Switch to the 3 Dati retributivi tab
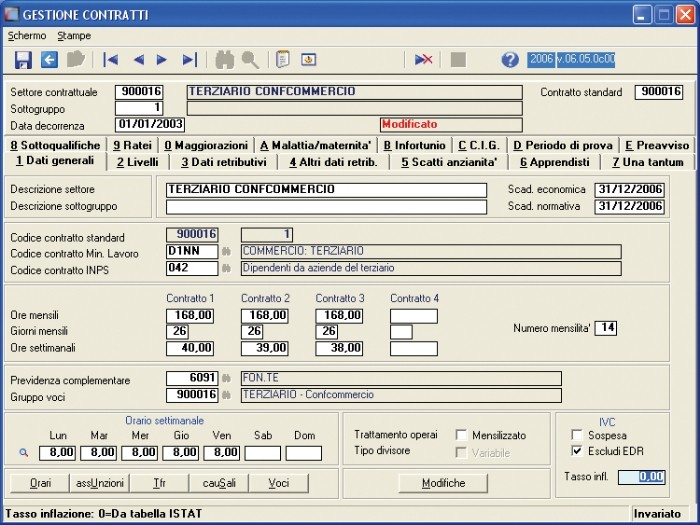Viewport: 700px width, 525px height. pyautogui.click(x=223, y=162)
